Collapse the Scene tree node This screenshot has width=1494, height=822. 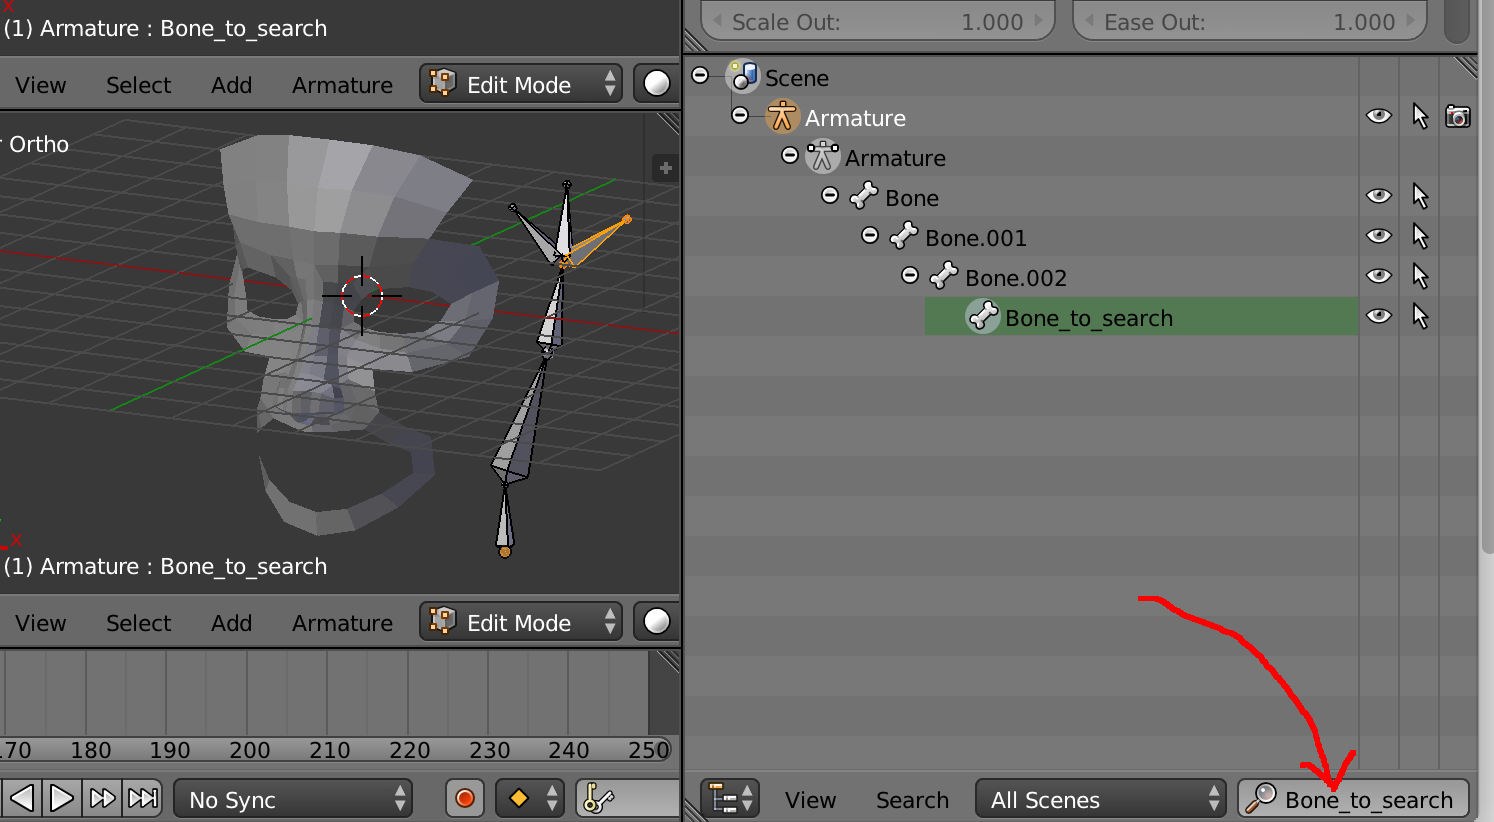tap(700, 75)
